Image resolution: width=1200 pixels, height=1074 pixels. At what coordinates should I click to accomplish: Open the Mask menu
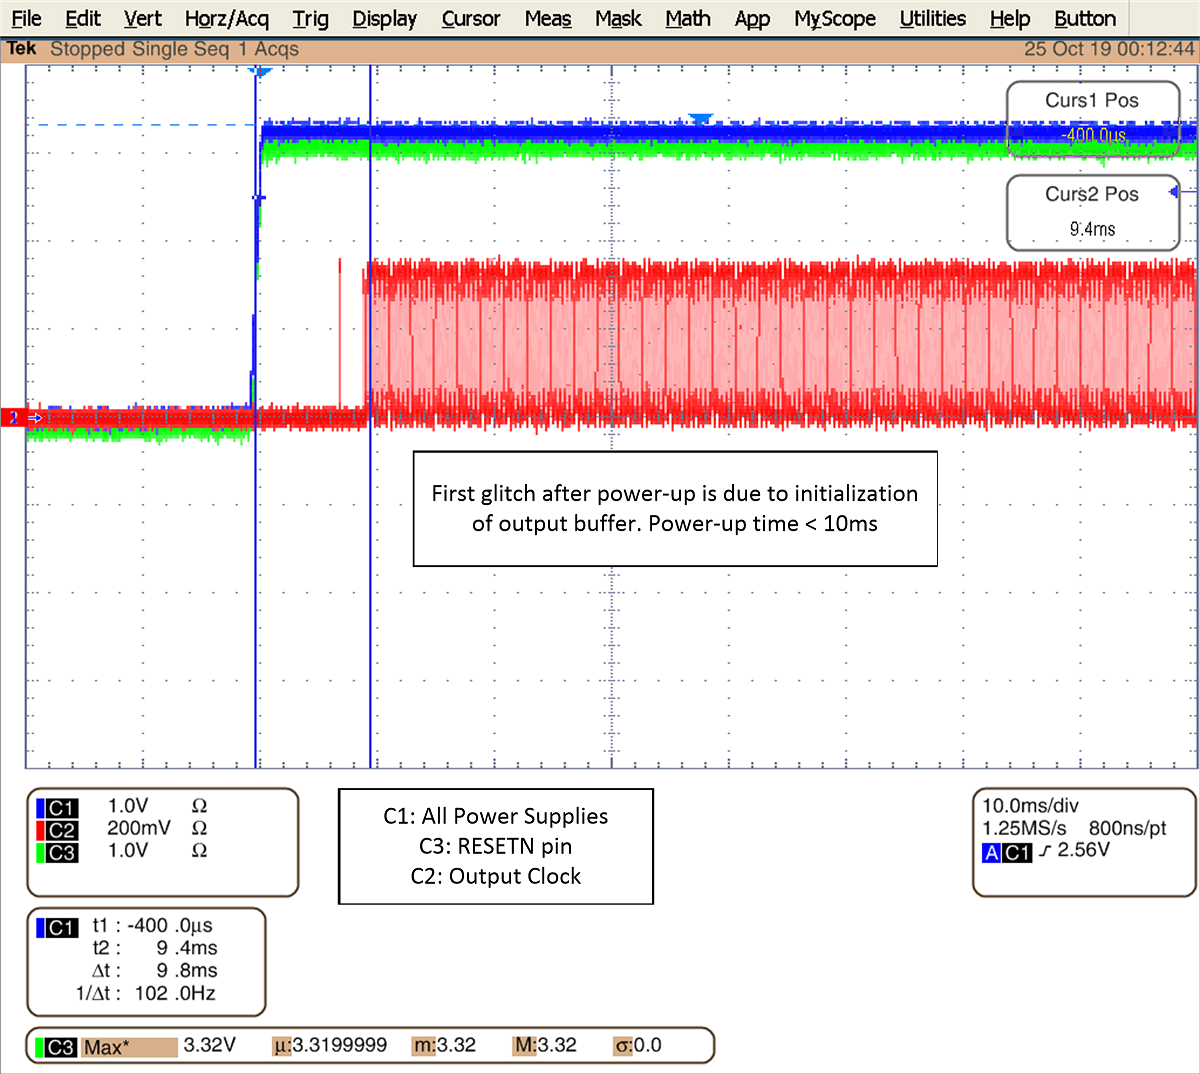click(617, 18)
